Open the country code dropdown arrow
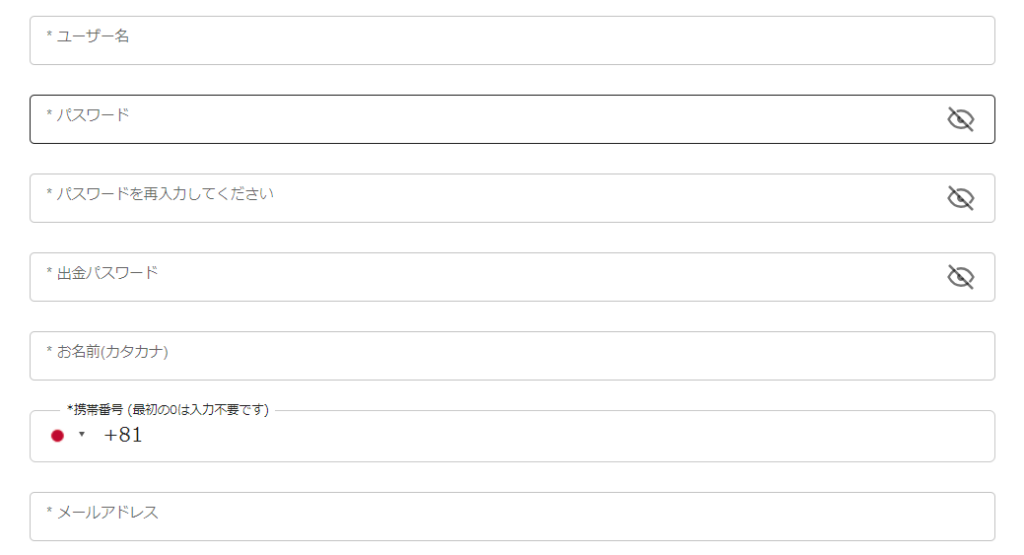Screen dimensions: 1024x555 point(82,434)
